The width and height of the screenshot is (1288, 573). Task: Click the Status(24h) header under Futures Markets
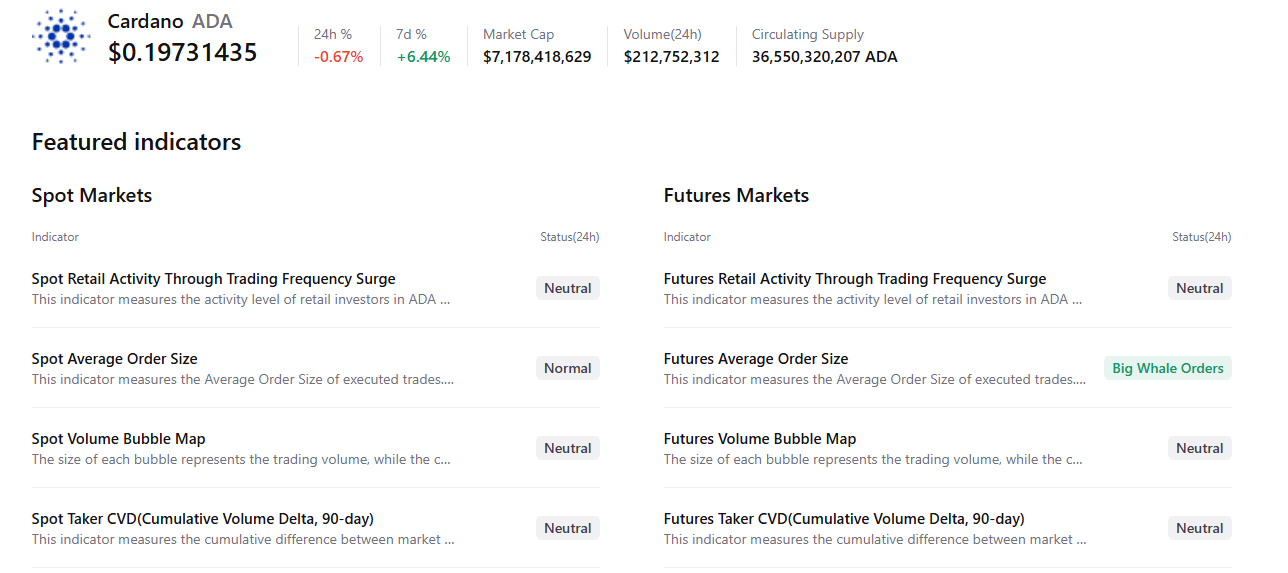click(1202, 237)
